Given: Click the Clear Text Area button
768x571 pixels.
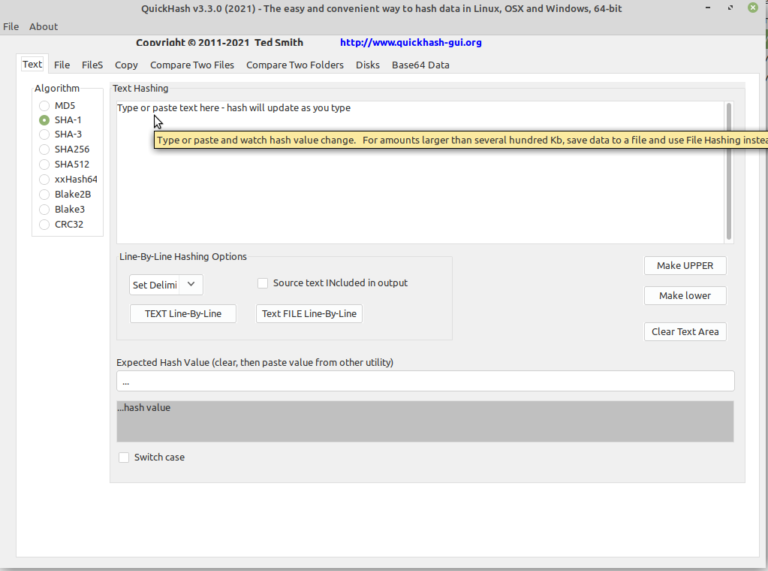Looking at the screenshot, I should pos(685,331).
